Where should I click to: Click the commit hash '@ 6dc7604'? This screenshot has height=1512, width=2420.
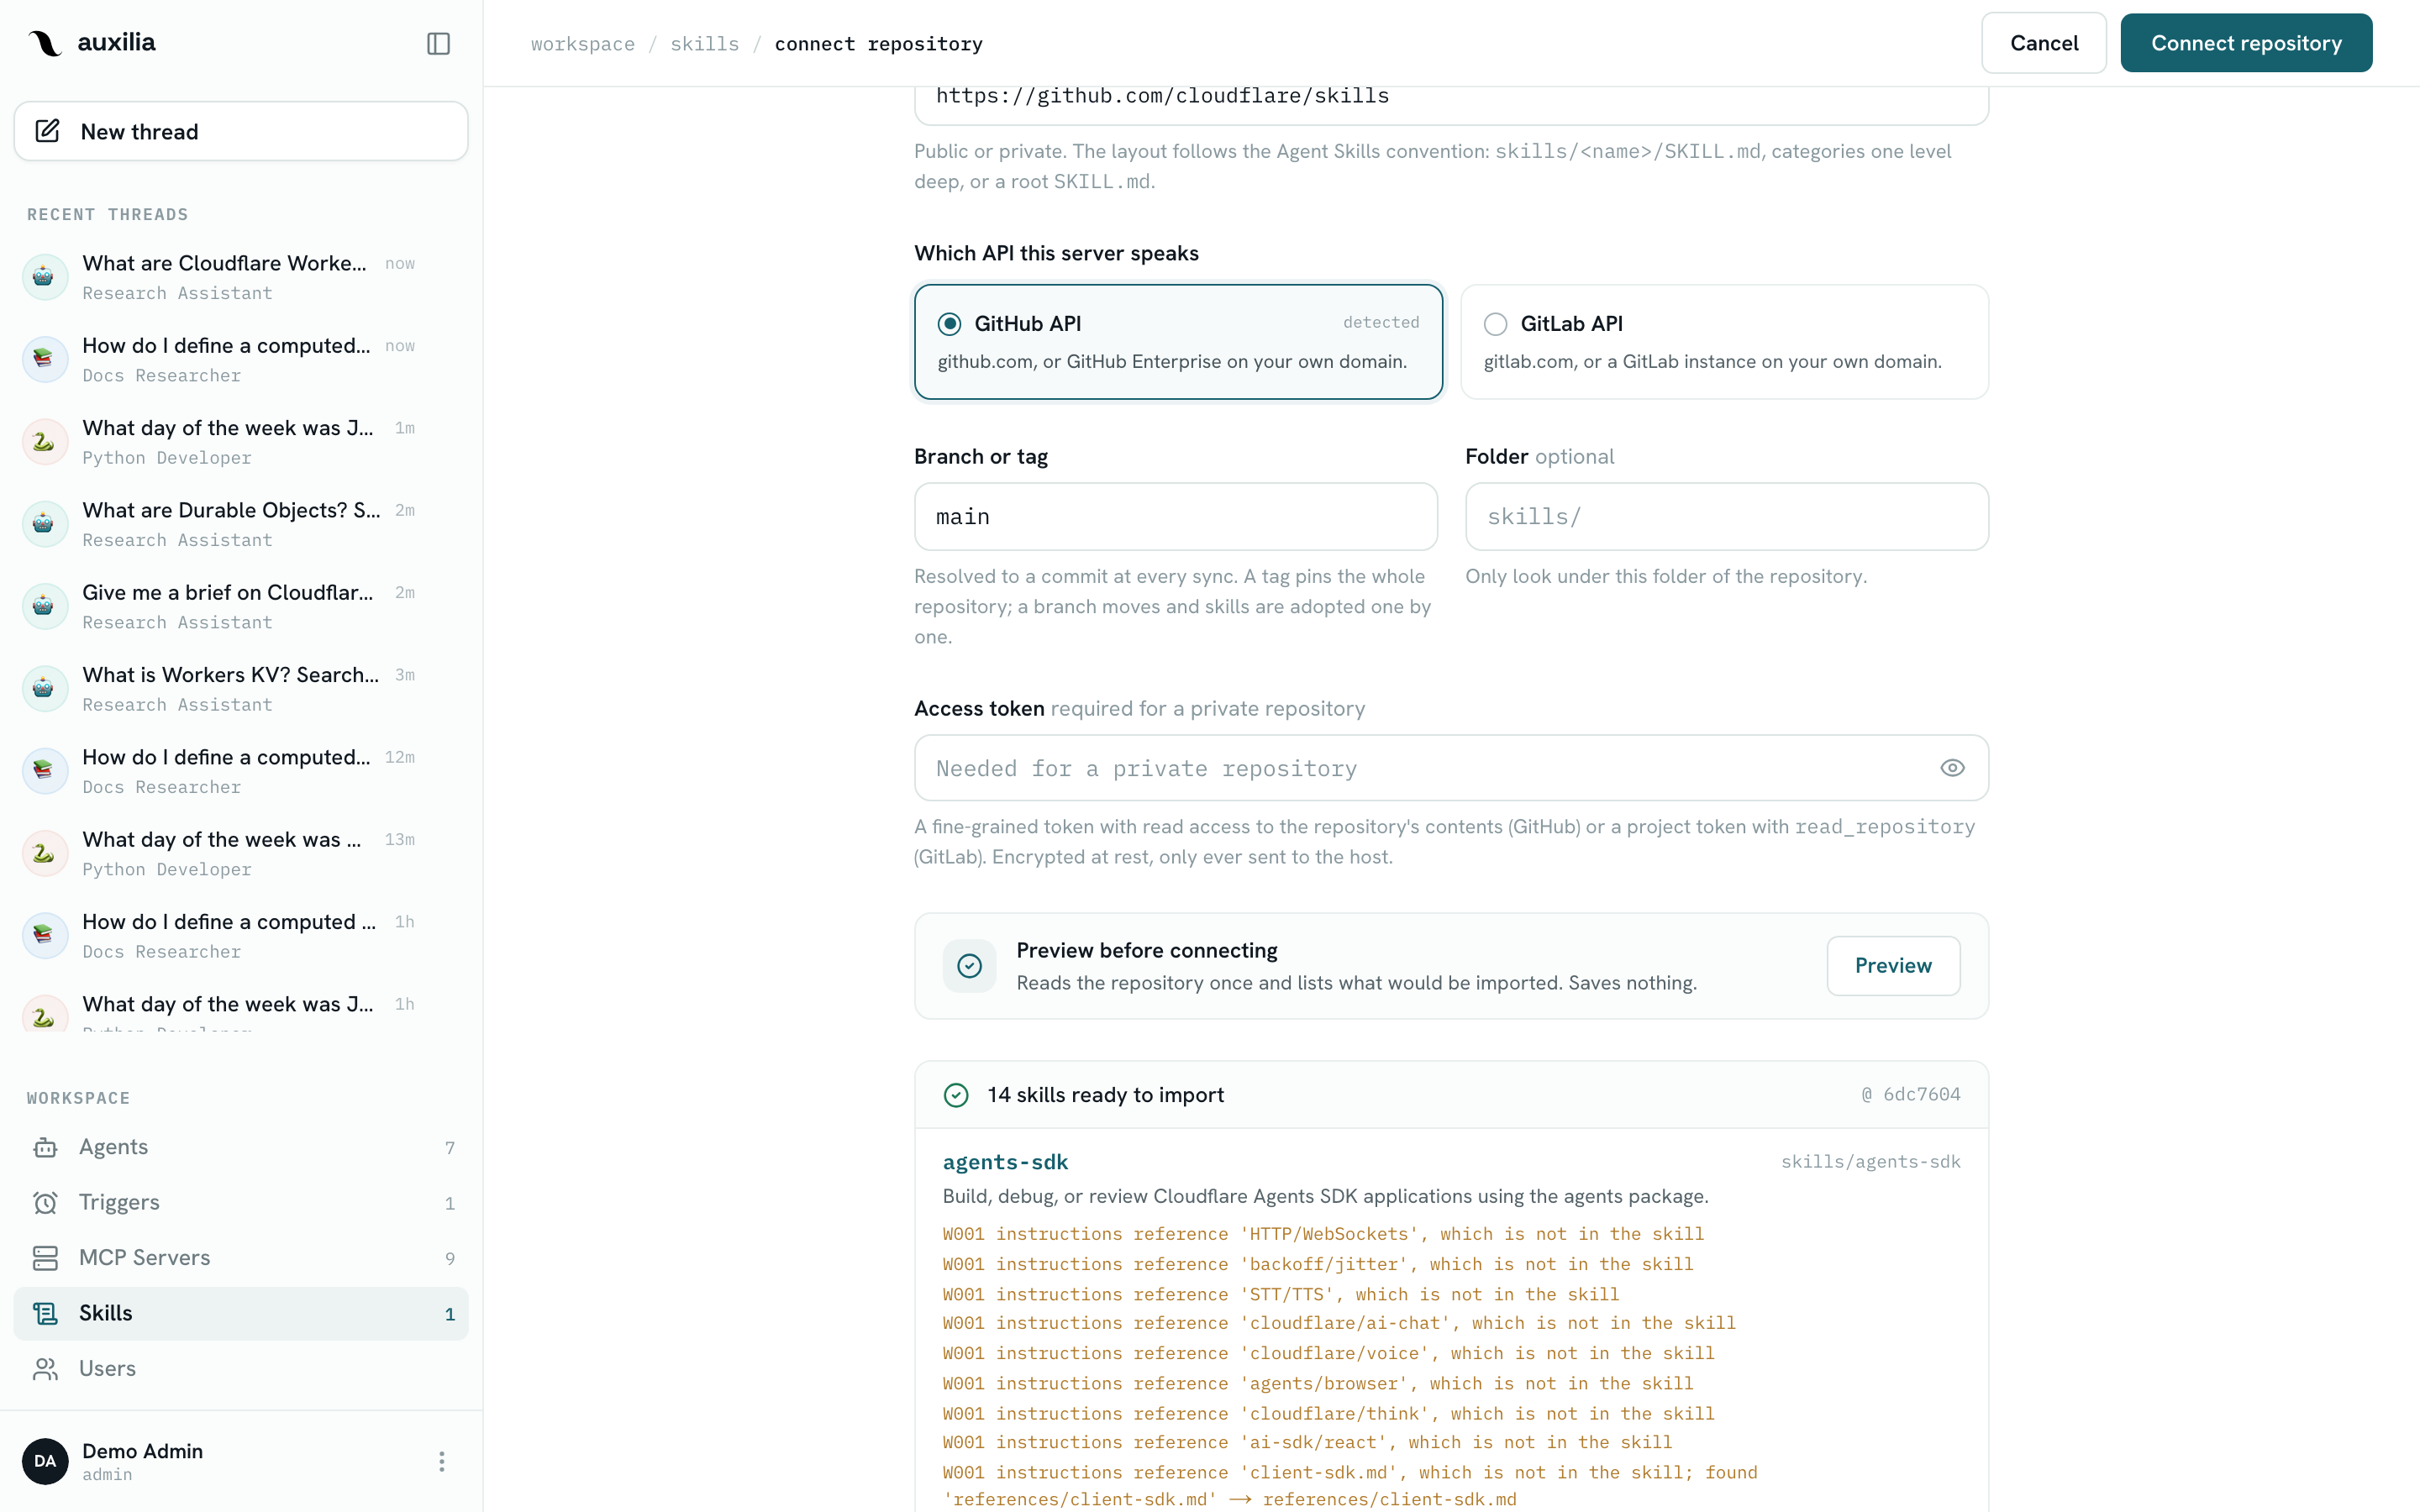coord(1910,1094)
